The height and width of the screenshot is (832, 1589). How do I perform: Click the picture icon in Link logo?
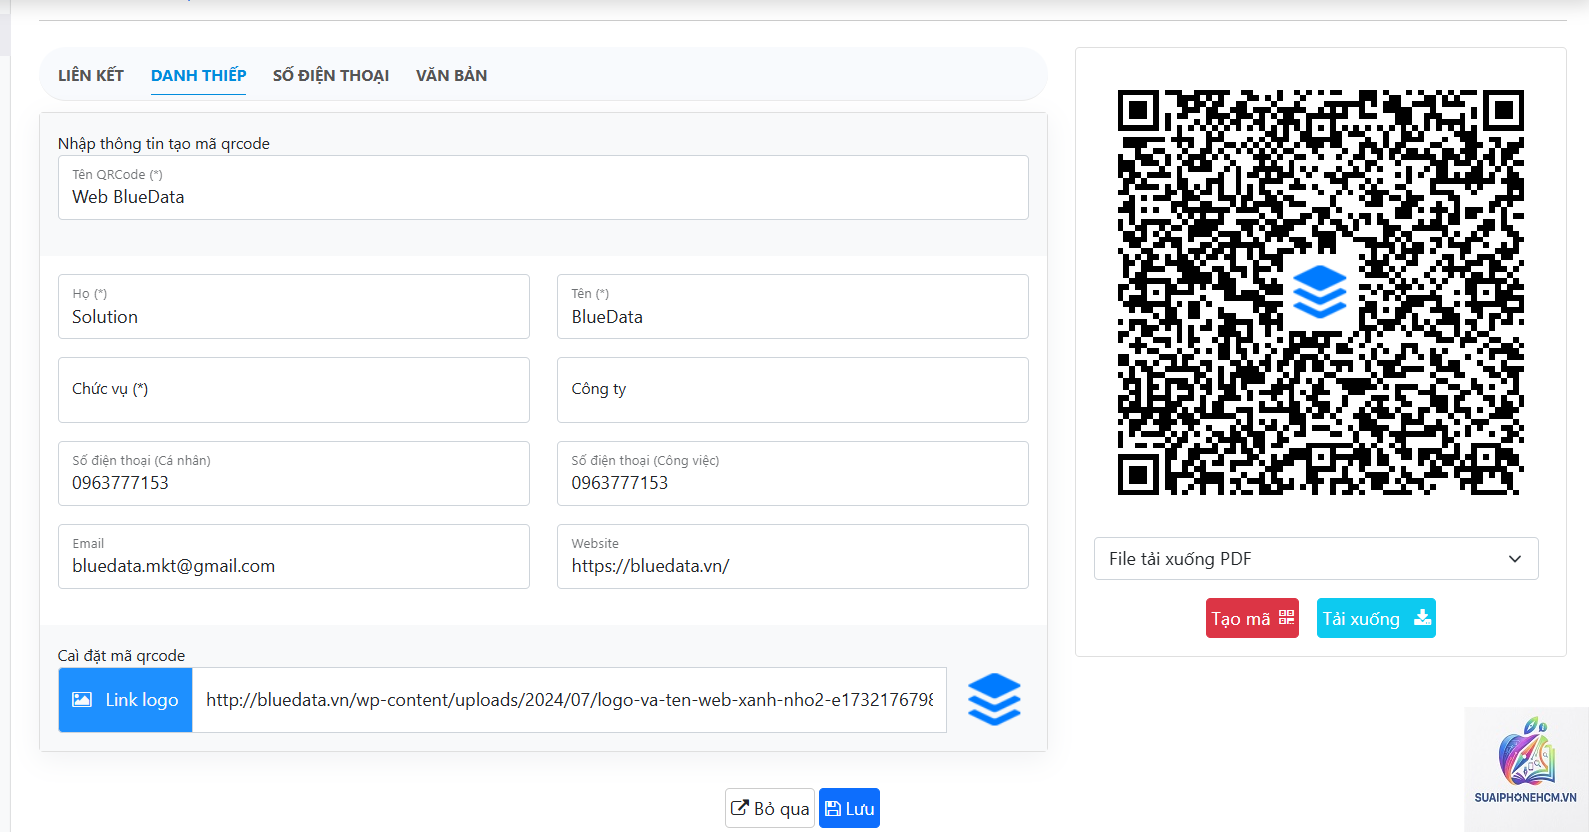82,700
